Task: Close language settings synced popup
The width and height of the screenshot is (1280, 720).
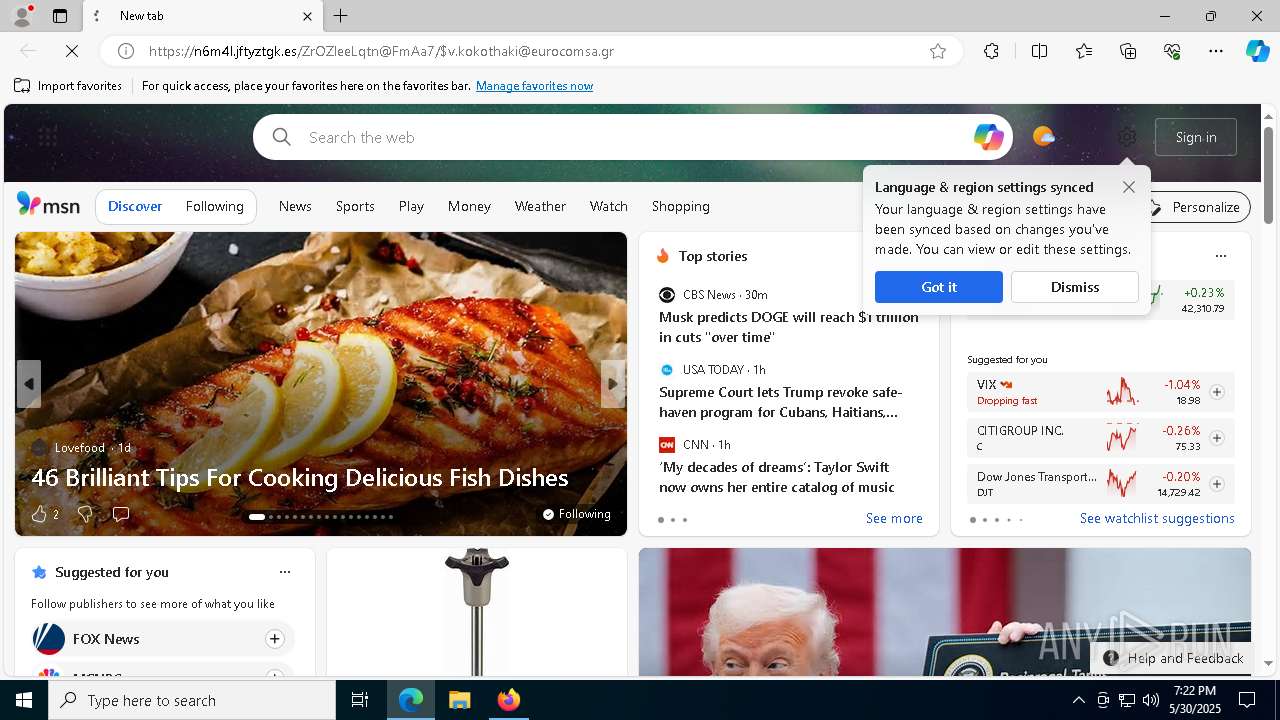Action: pos(1128,187)
